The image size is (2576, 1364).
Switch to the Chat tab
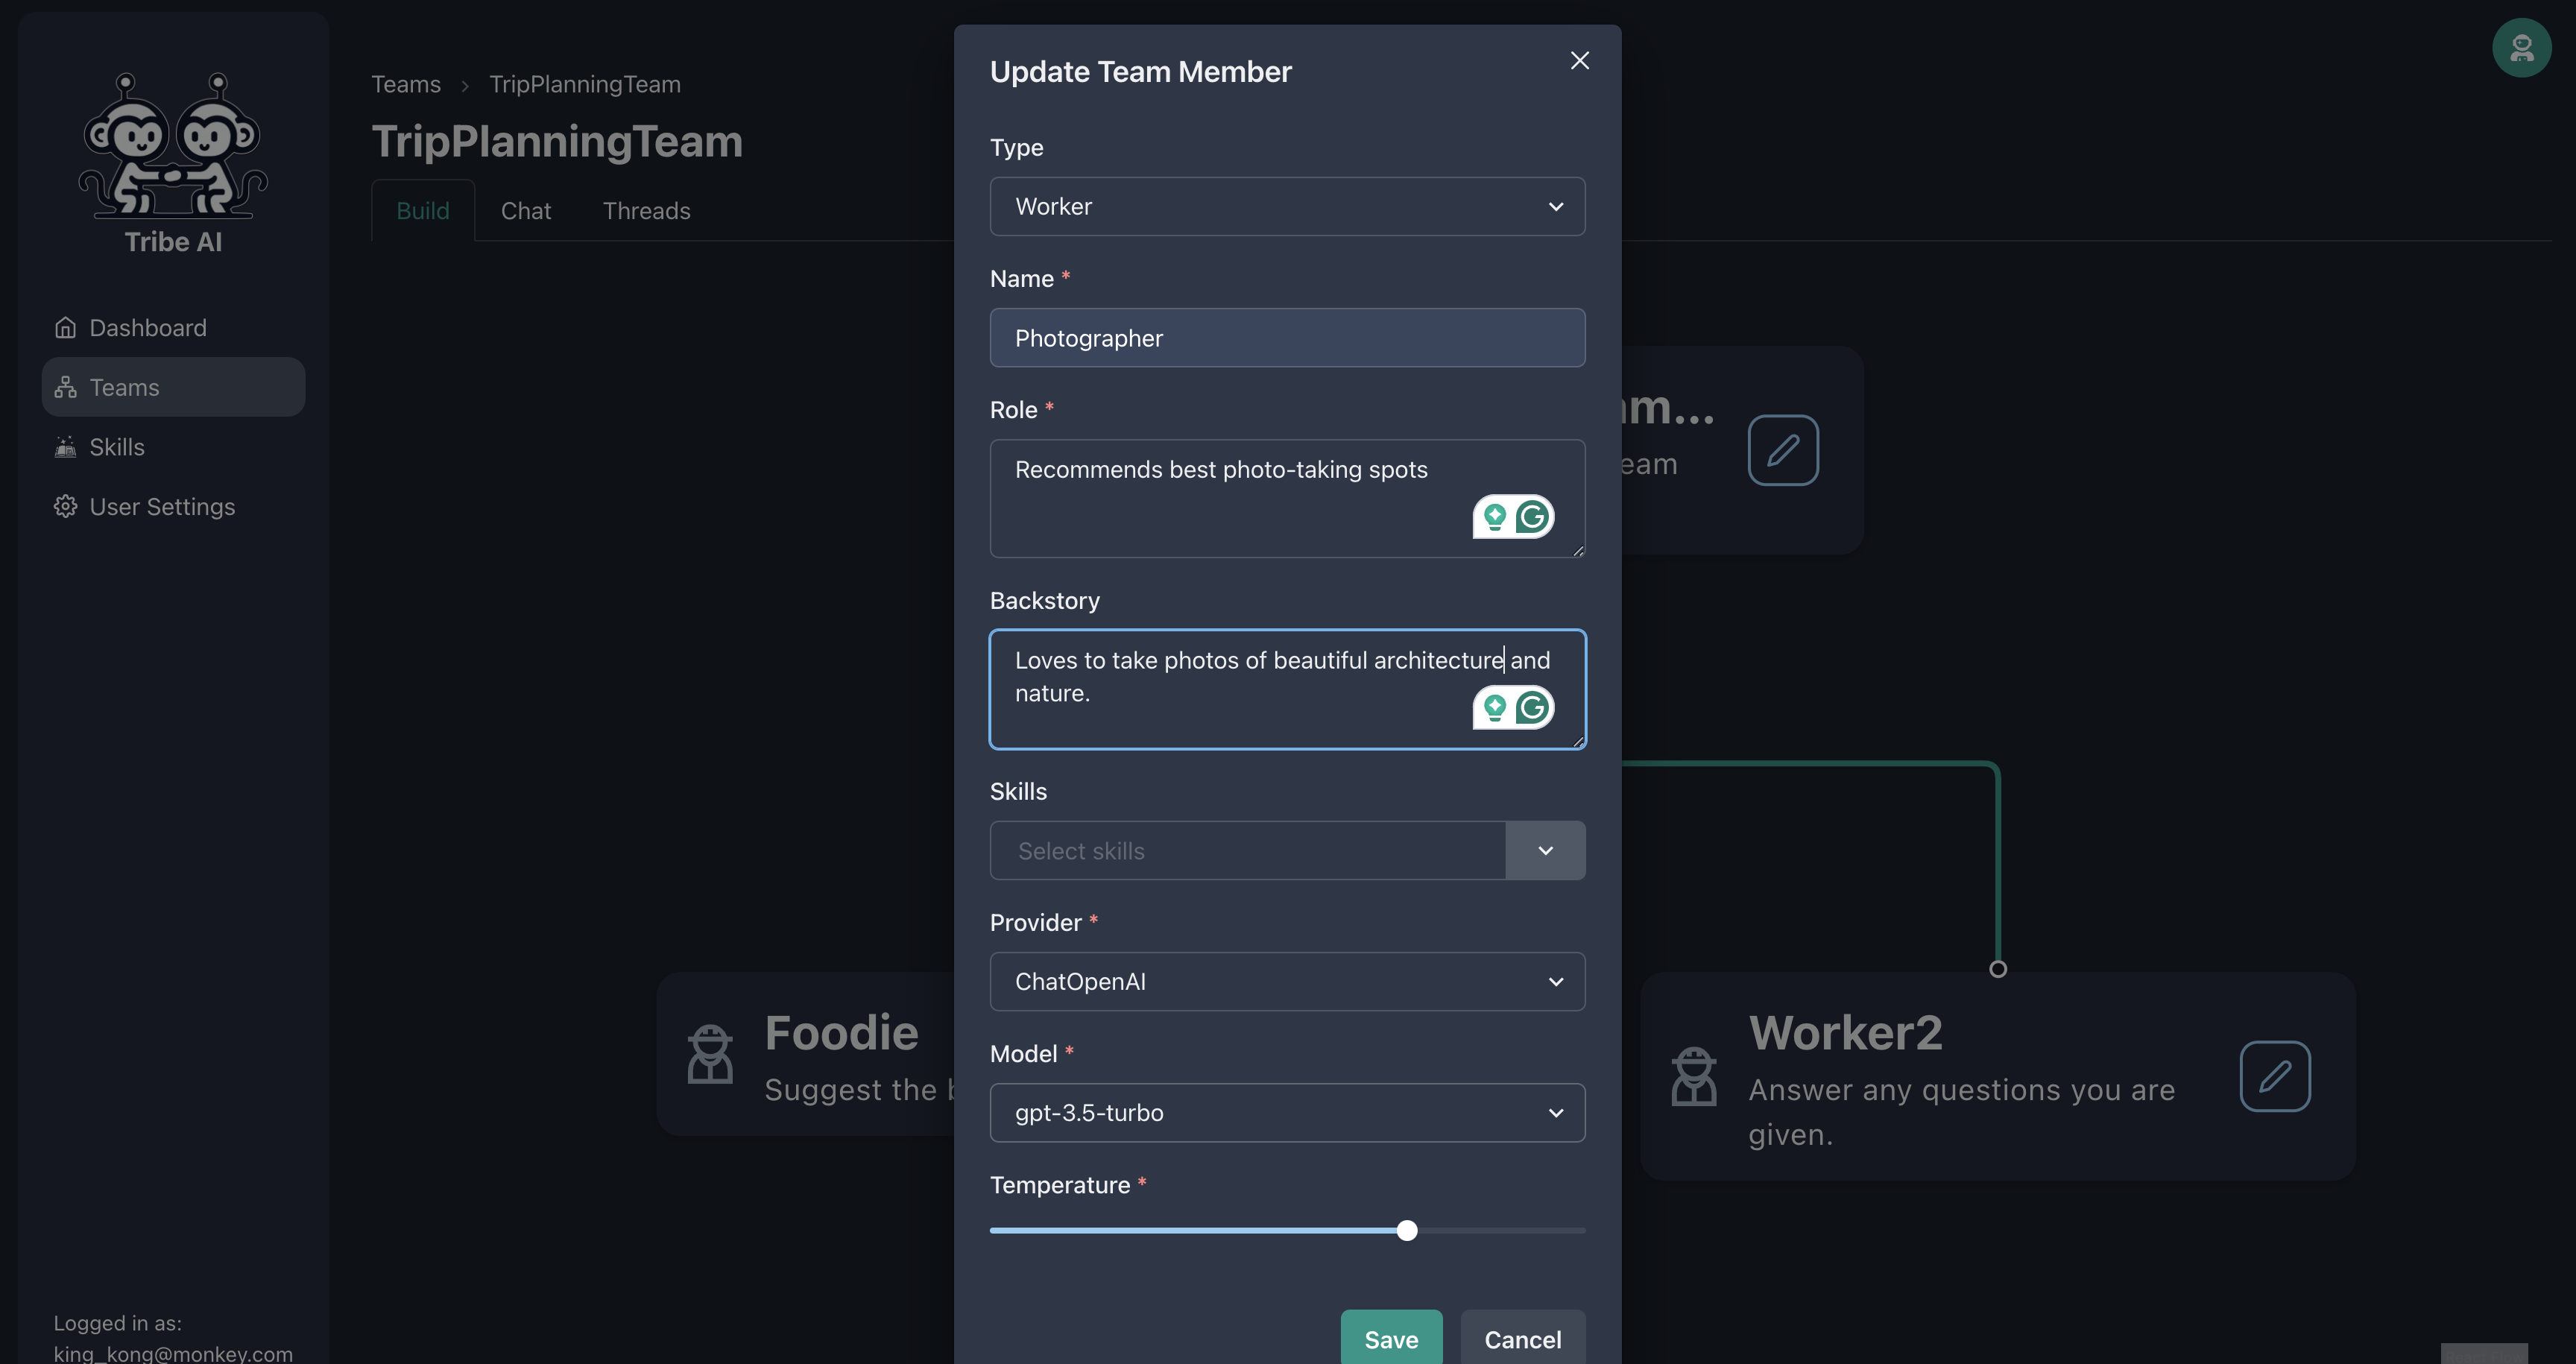tap(525, 211)
